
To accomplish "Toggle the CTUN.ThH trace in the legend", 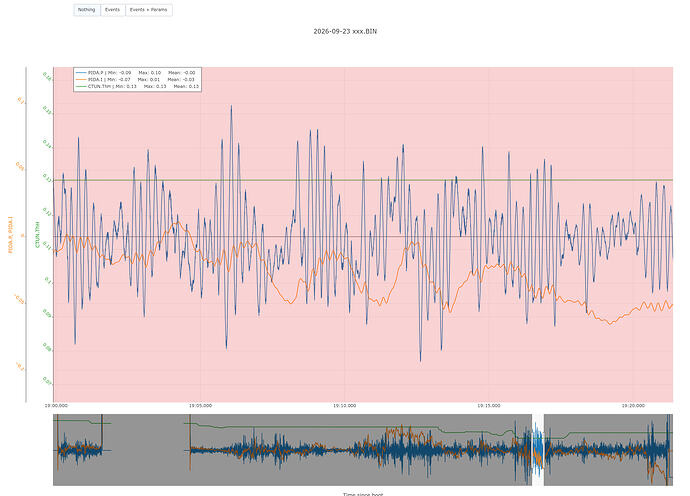I will (137, 87).
